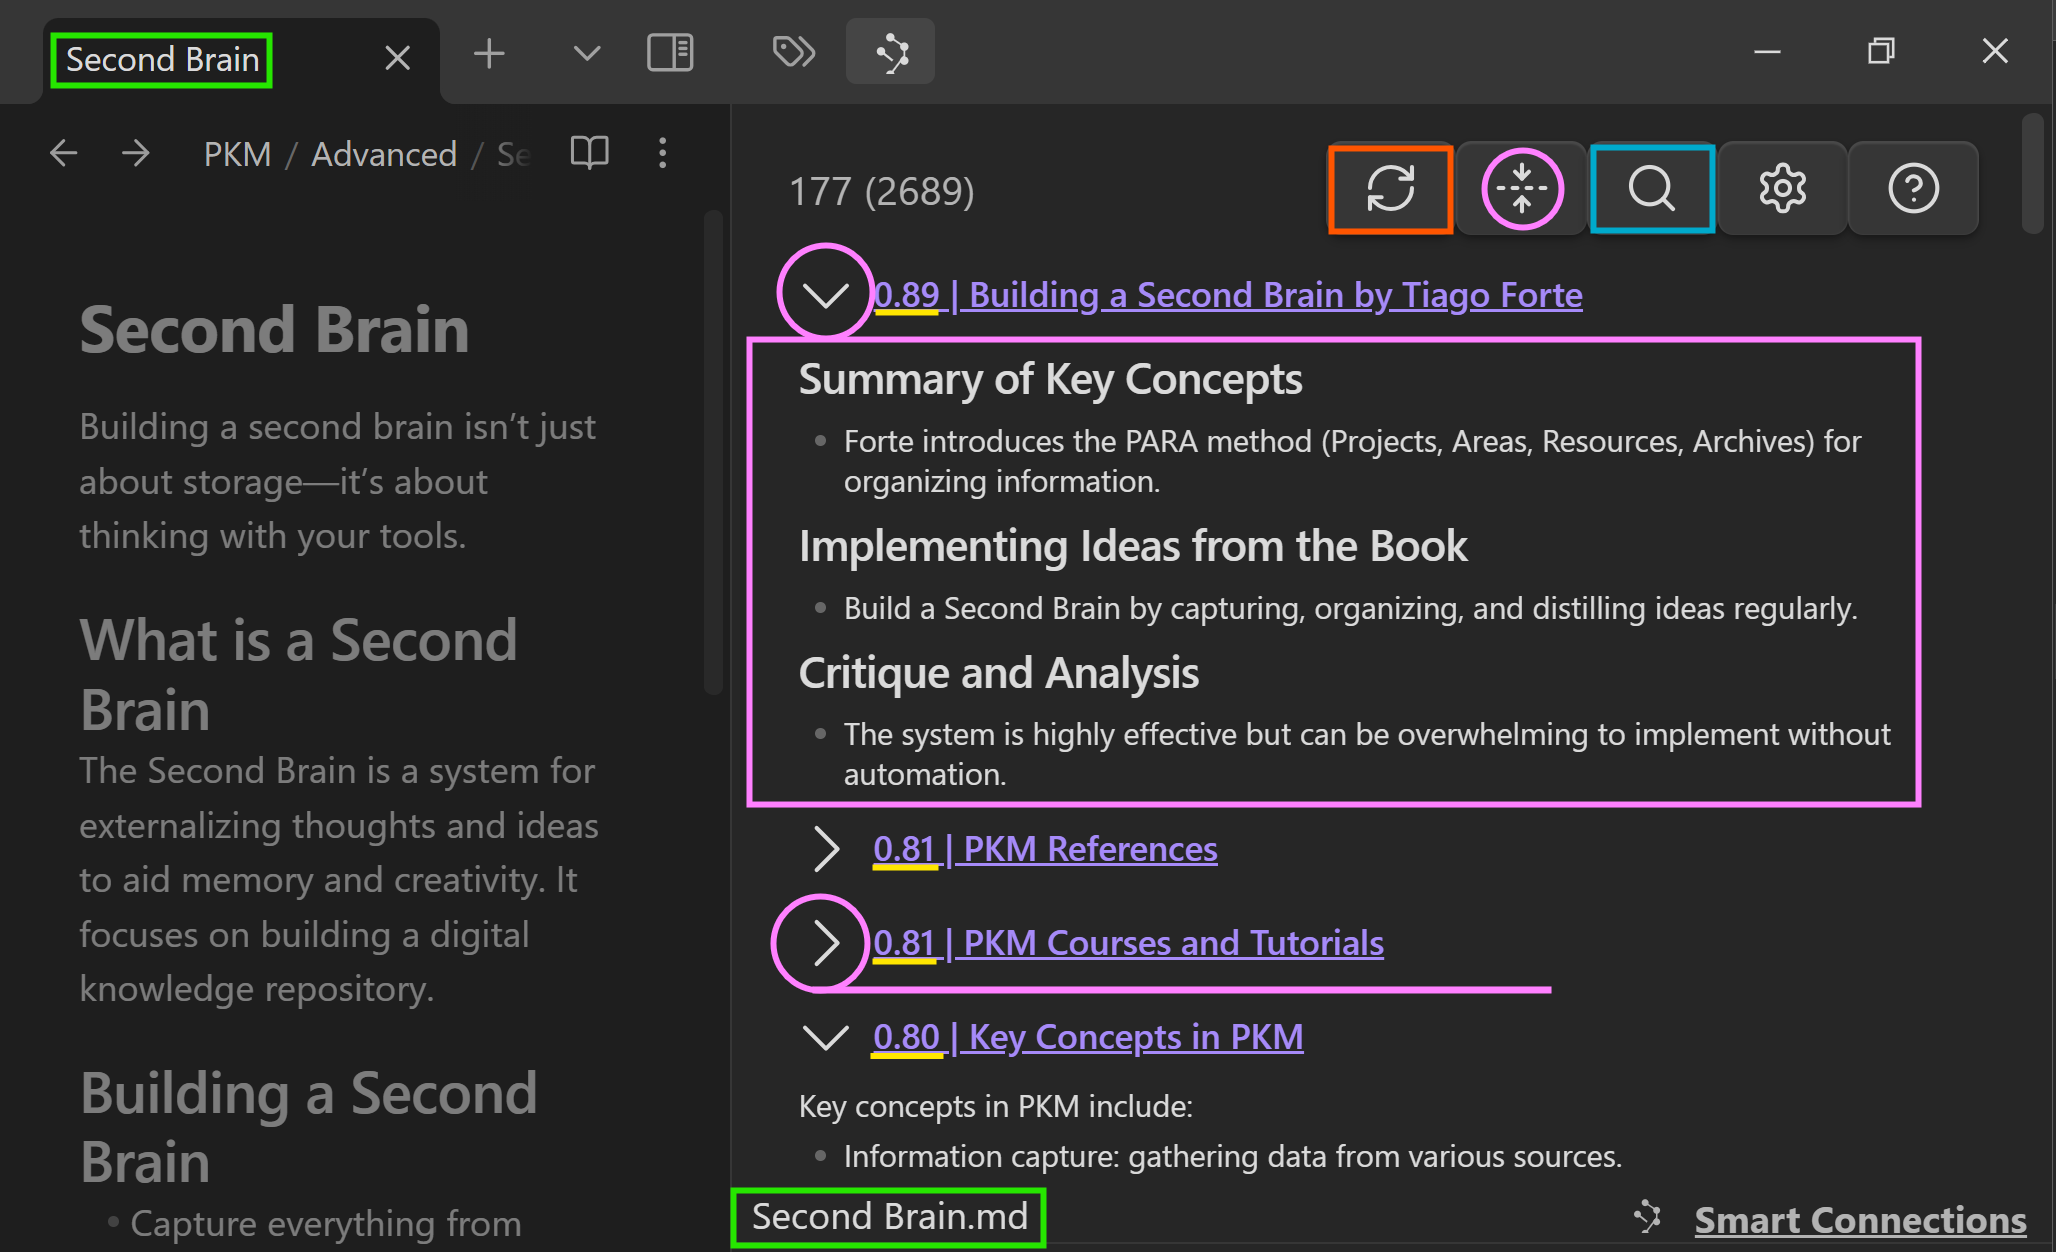
Task: Click the help question mark icon
Action: (1913, 188)
